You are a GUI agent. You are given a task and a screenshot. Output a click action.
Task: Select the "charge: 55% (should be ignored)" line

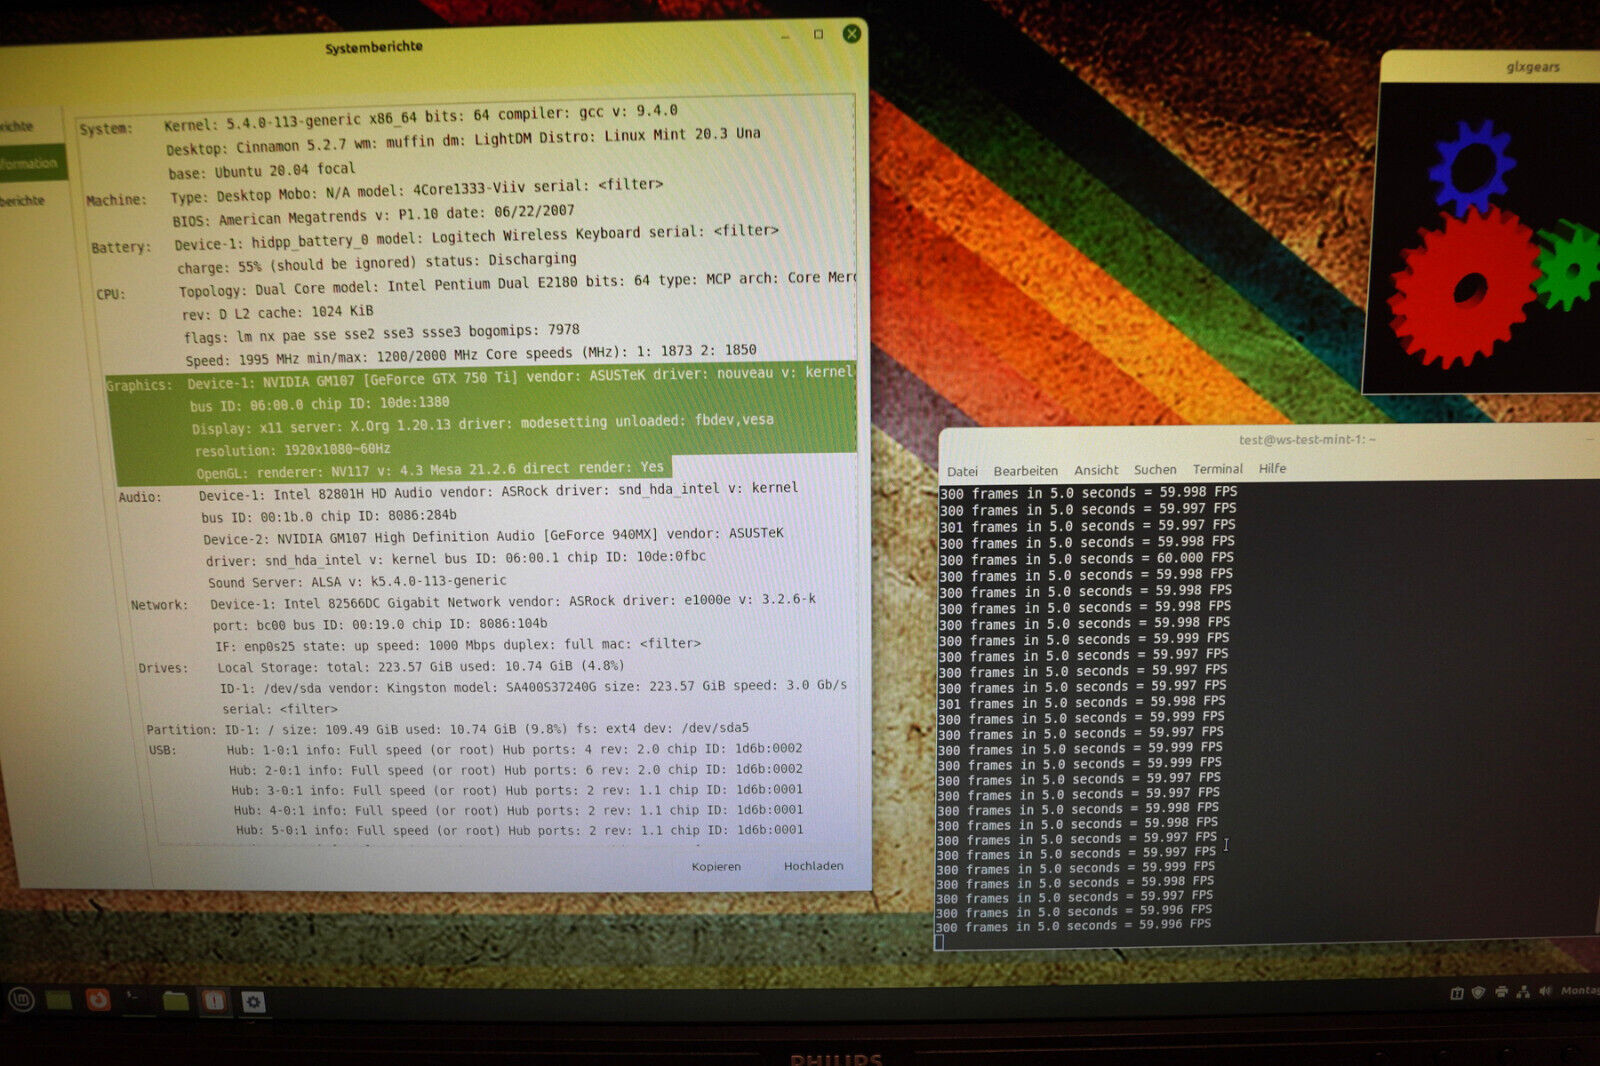pyautogui.click(x=376, y=263)
